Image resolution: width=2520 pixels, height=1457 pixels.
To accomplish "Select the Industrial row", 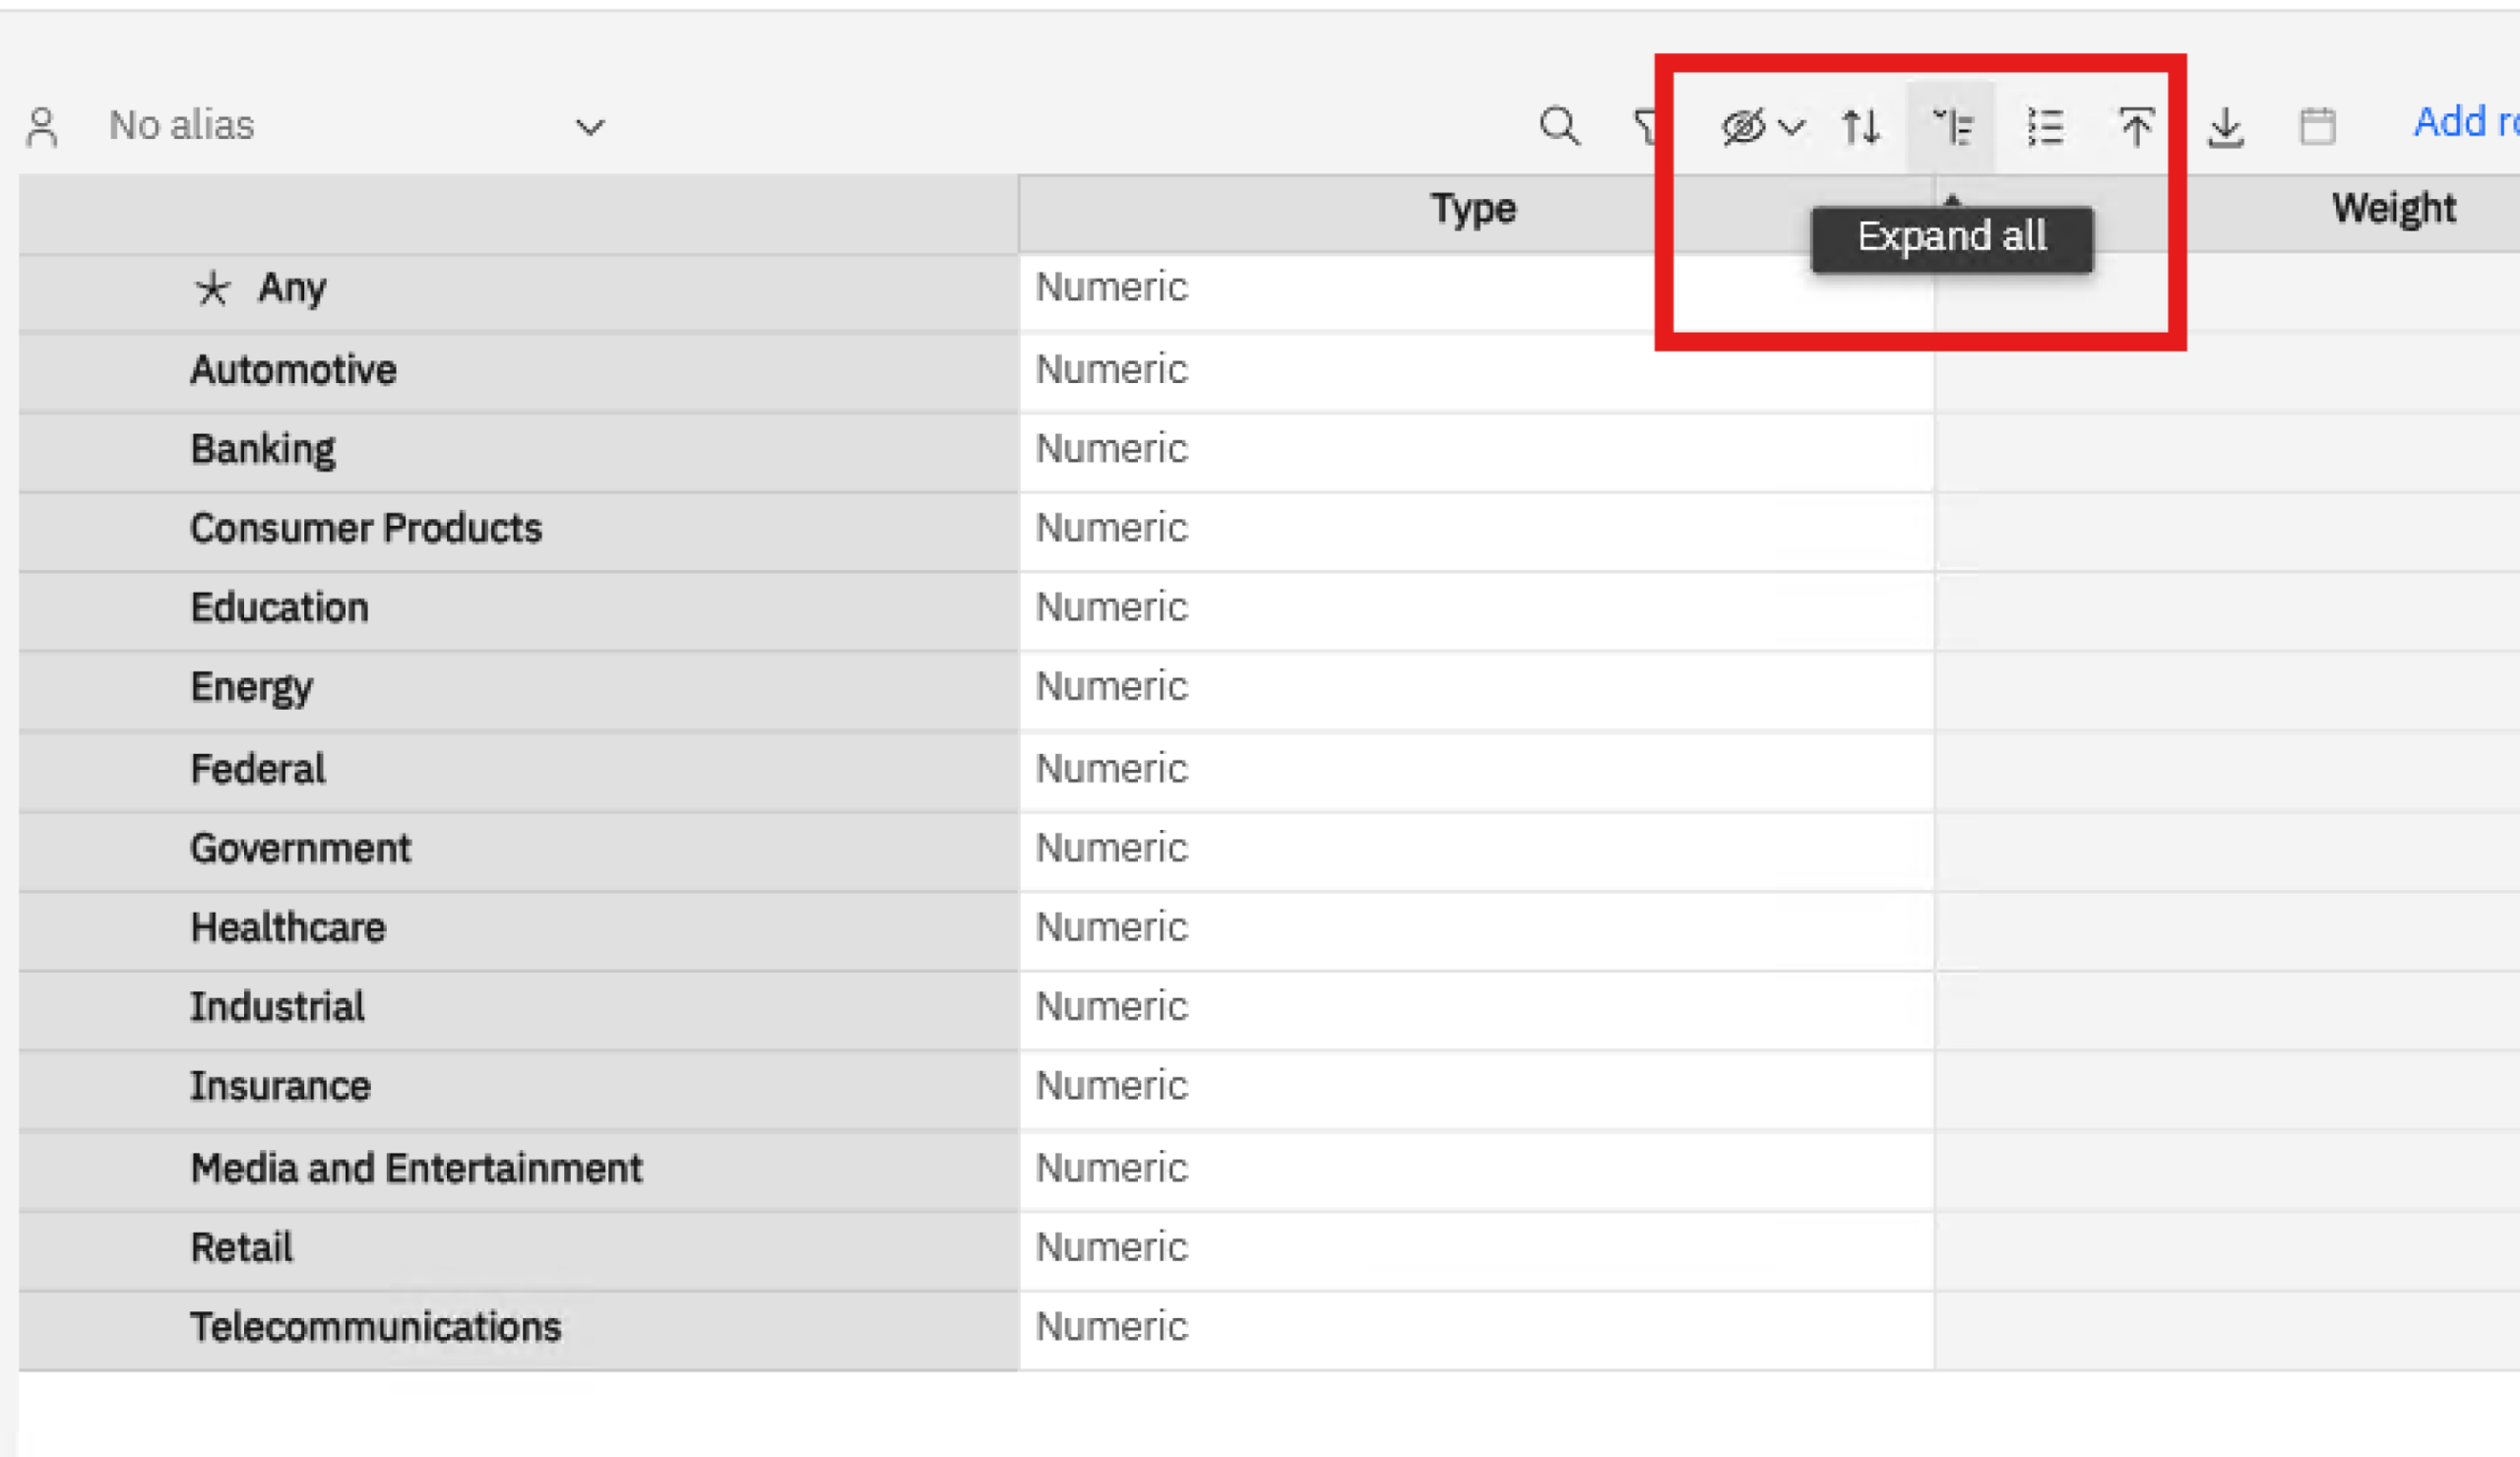I will (x=519, y=1008).
